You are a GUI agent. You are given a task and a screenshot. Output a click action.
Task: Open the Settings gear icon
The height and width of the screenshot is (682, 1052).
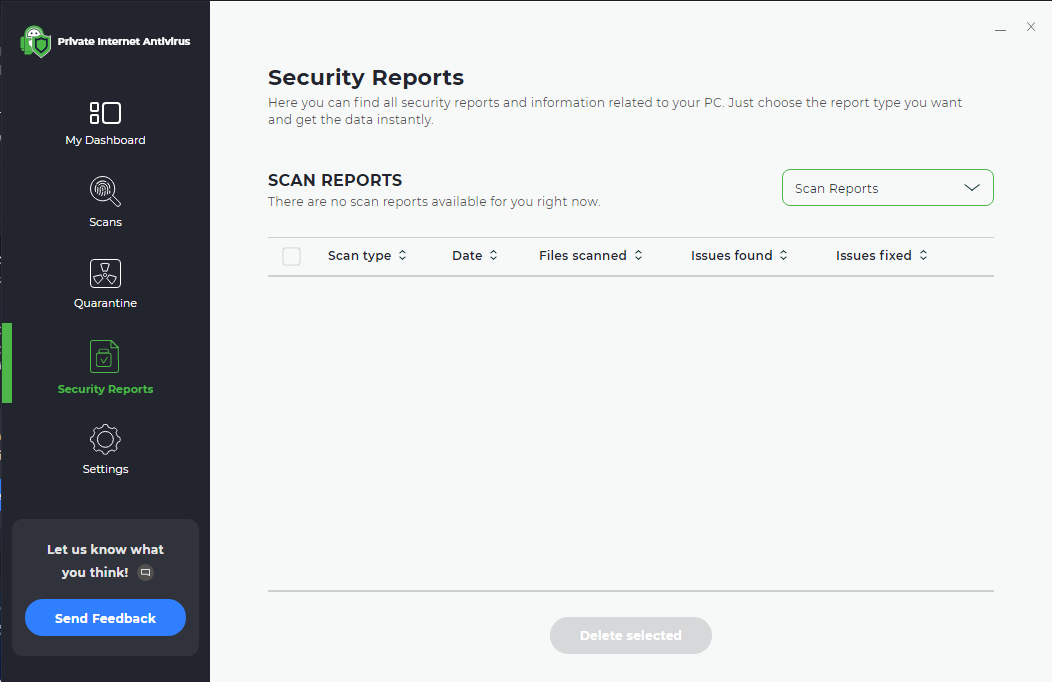point(105,439)
